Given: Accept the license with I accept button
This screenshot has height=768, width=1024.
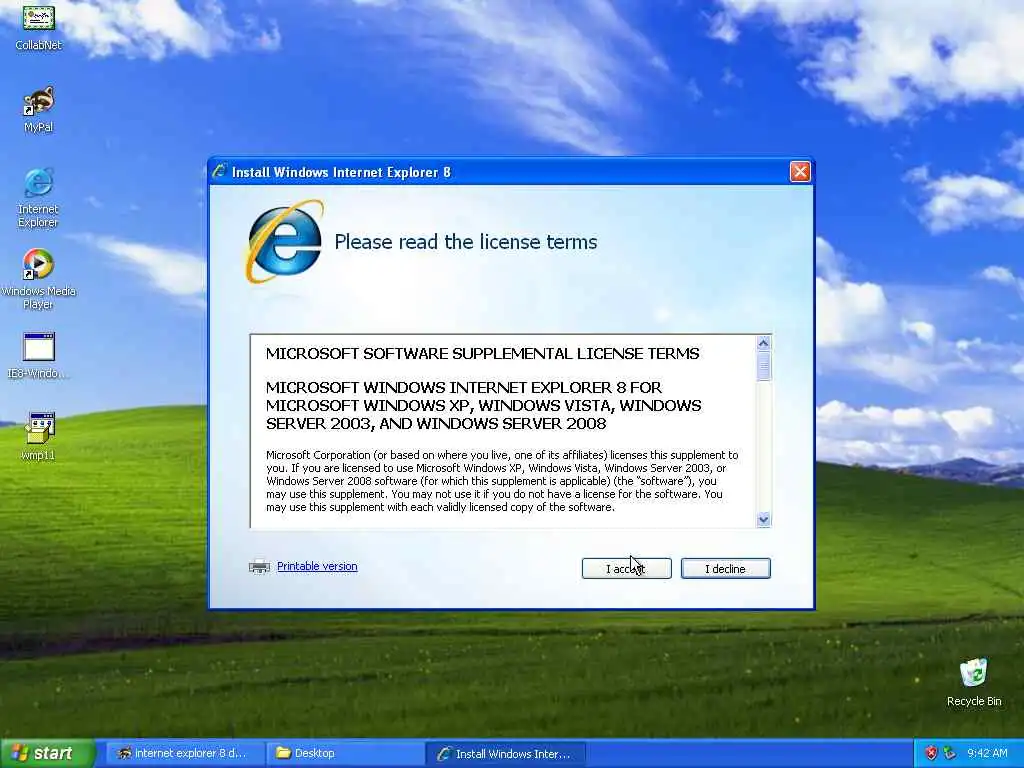Looking at the screenshot, I should pyautogui.click(x=626, y=569).
